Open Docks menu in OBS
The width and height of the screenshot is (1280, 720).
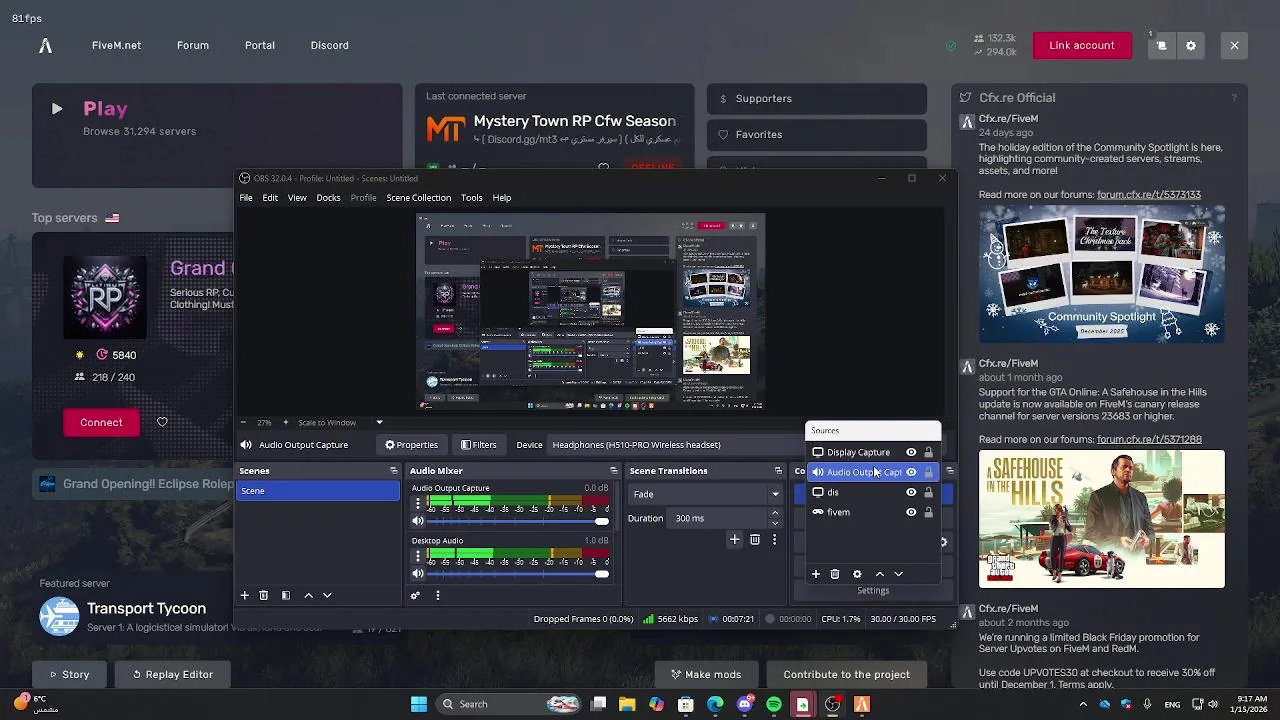click(x=328, y=198)
